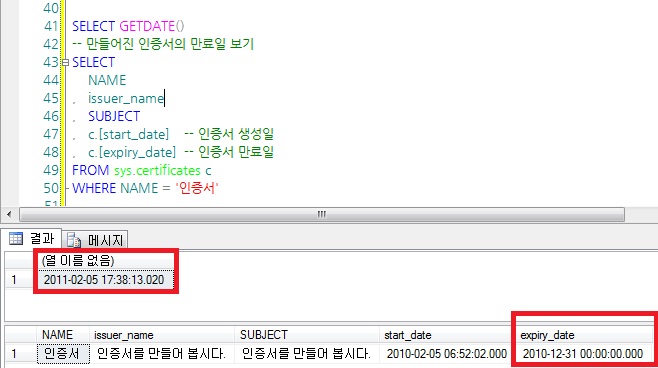Click c.[start_date] on line 47

coord(128,135)
